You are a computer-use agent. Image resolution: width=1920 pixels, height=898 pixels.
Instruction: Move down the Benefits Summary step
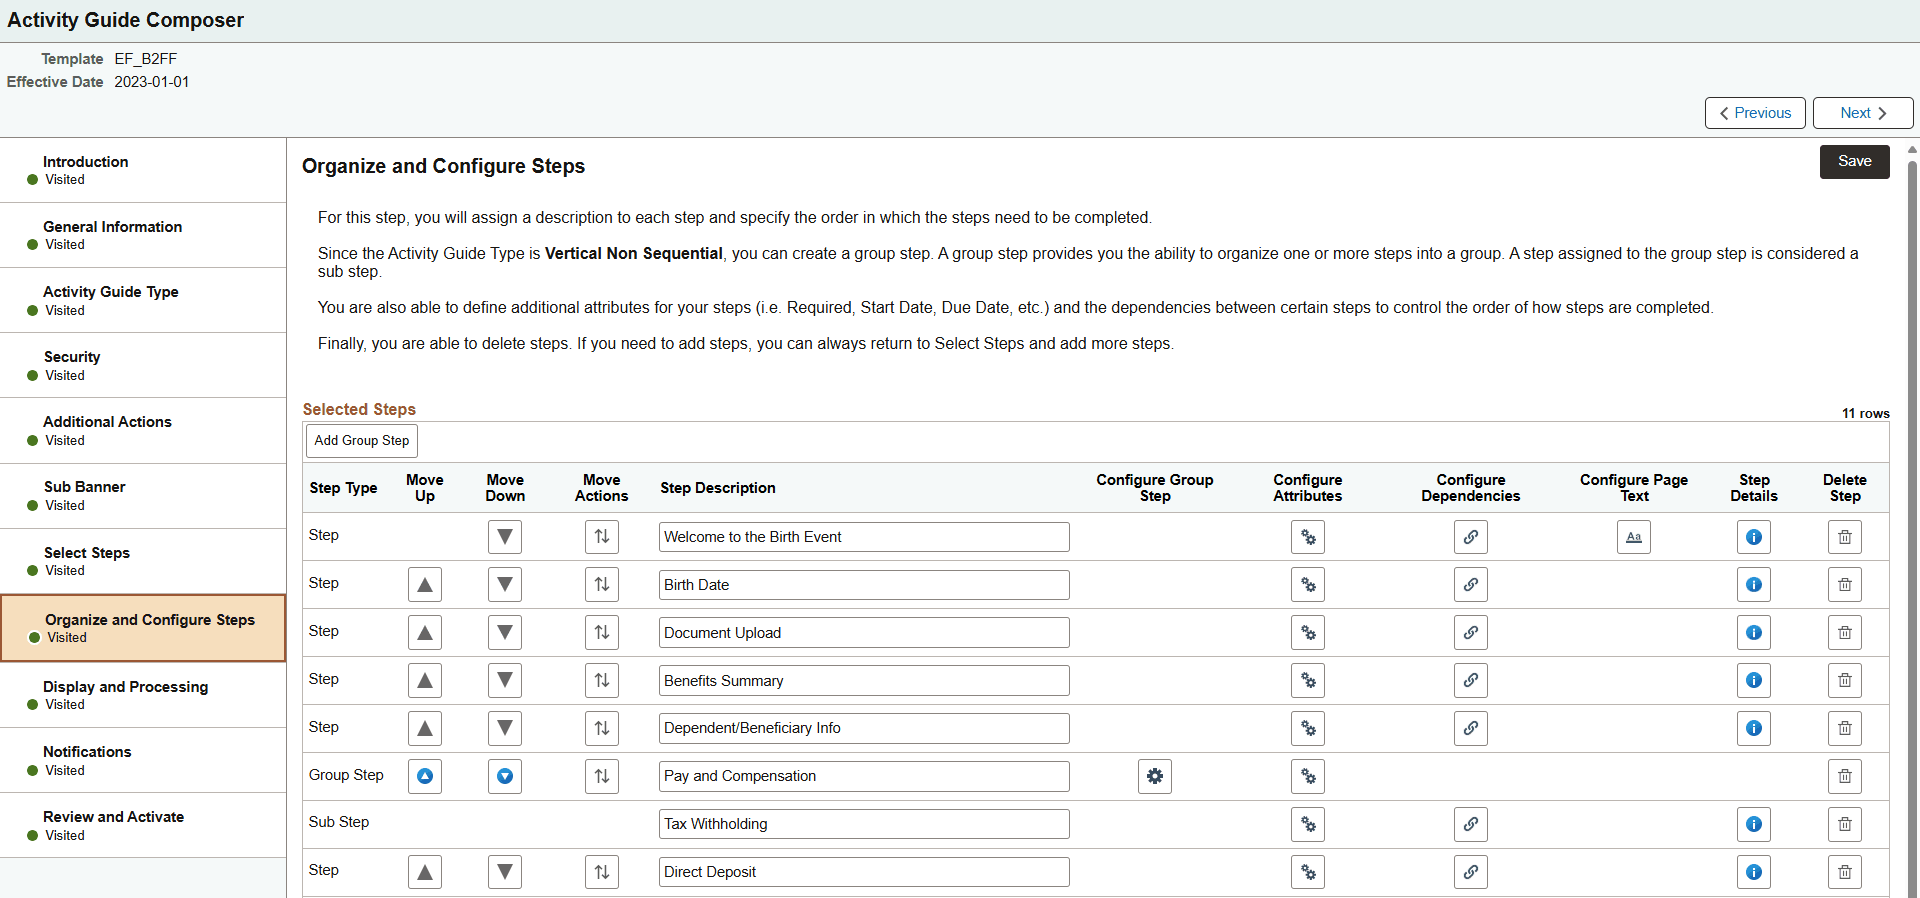505,681
